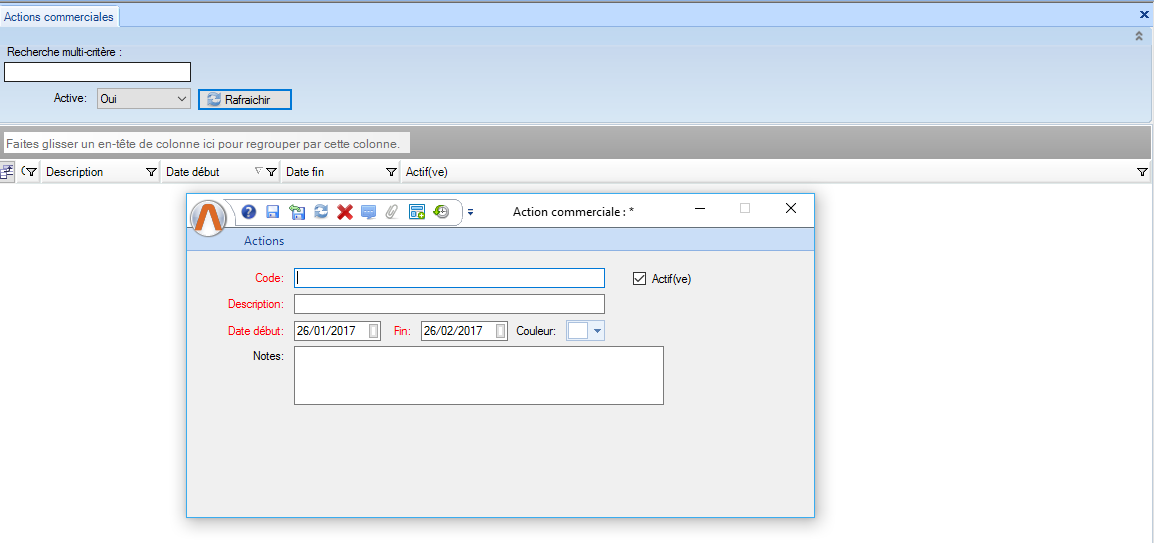Collapse the search panel with the double chevron
Screen dimensions: 1154x543
[x=1138, y=36]
